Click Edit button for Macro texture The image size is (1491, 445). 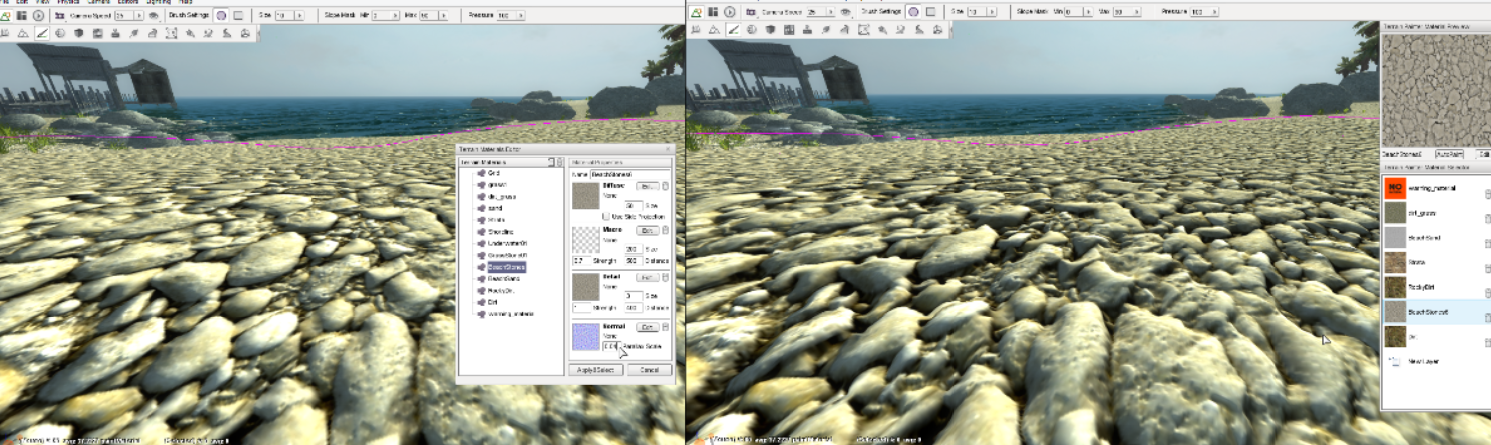(647, 231)
